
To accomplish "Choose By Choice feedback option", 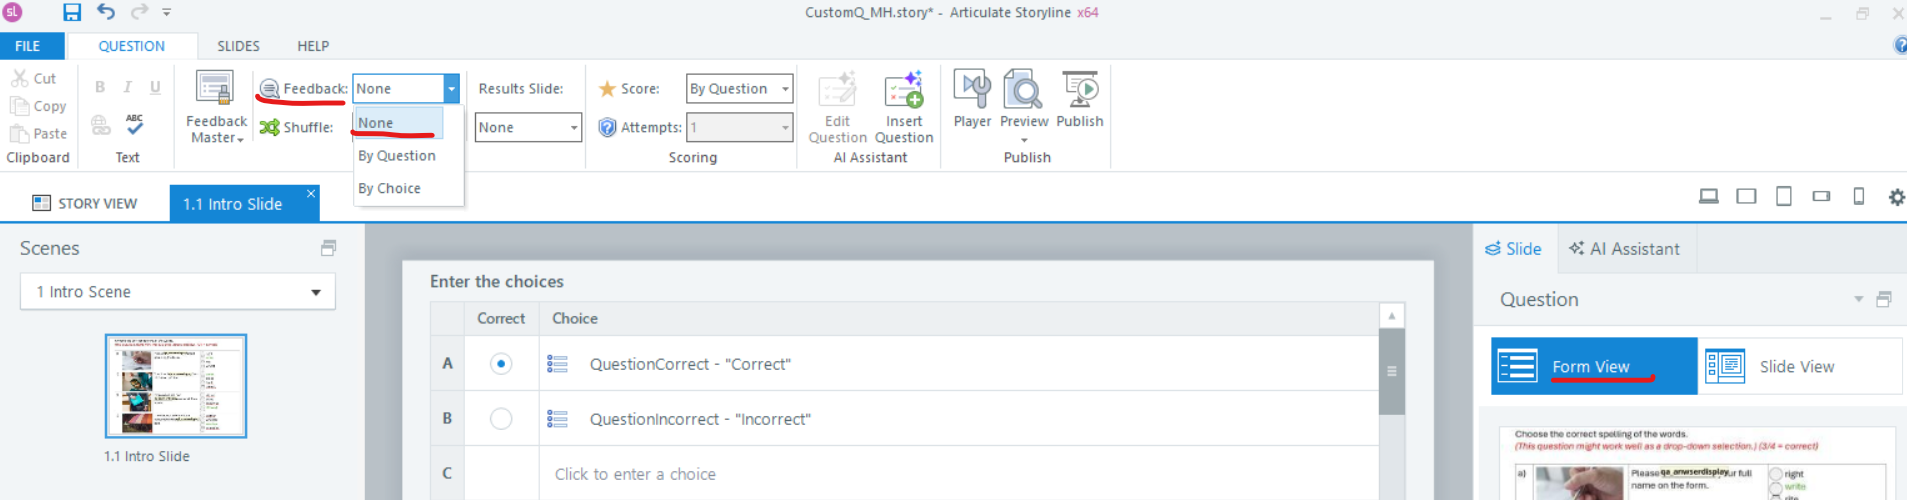I will (x=389, y=188).
